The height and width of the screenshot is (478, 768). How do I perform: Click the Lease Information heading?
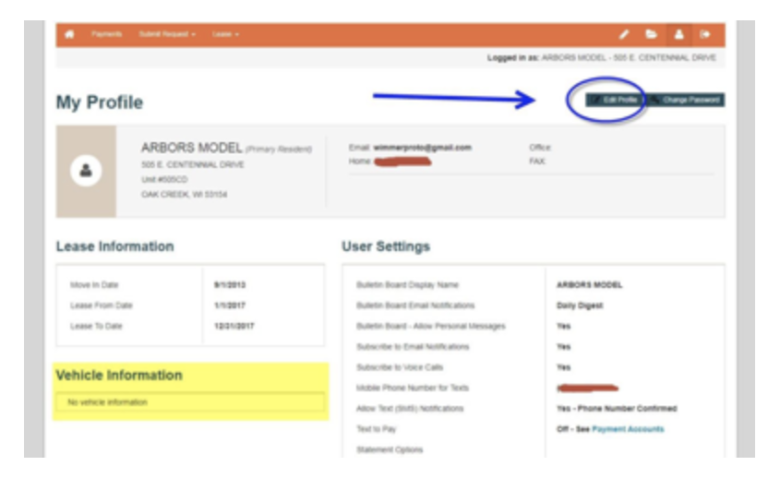[114, 246]
